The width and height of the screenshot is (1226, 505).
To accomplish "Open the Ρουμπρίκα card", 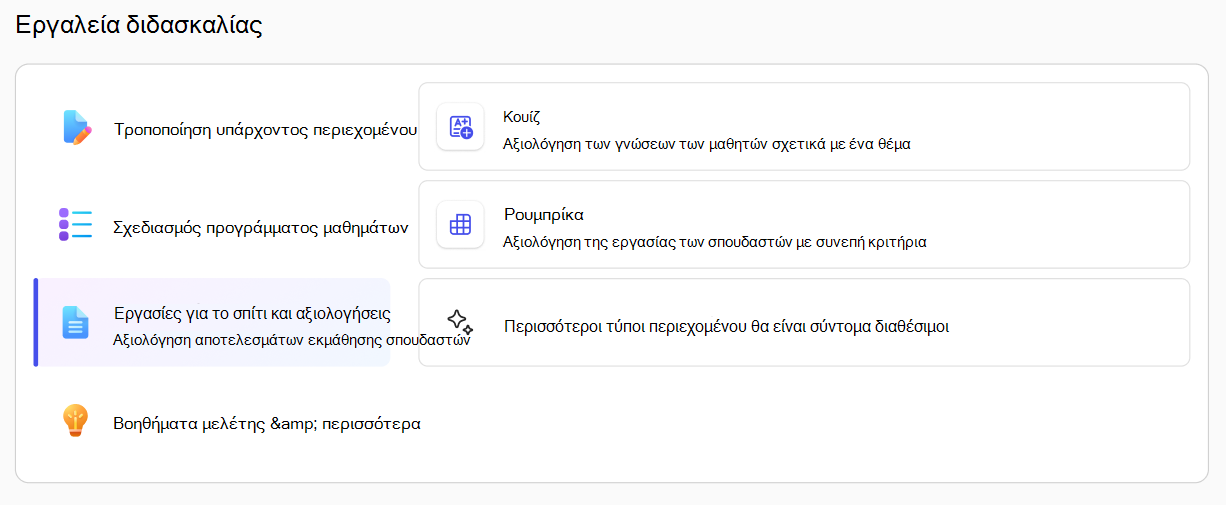I will point(804,225).
